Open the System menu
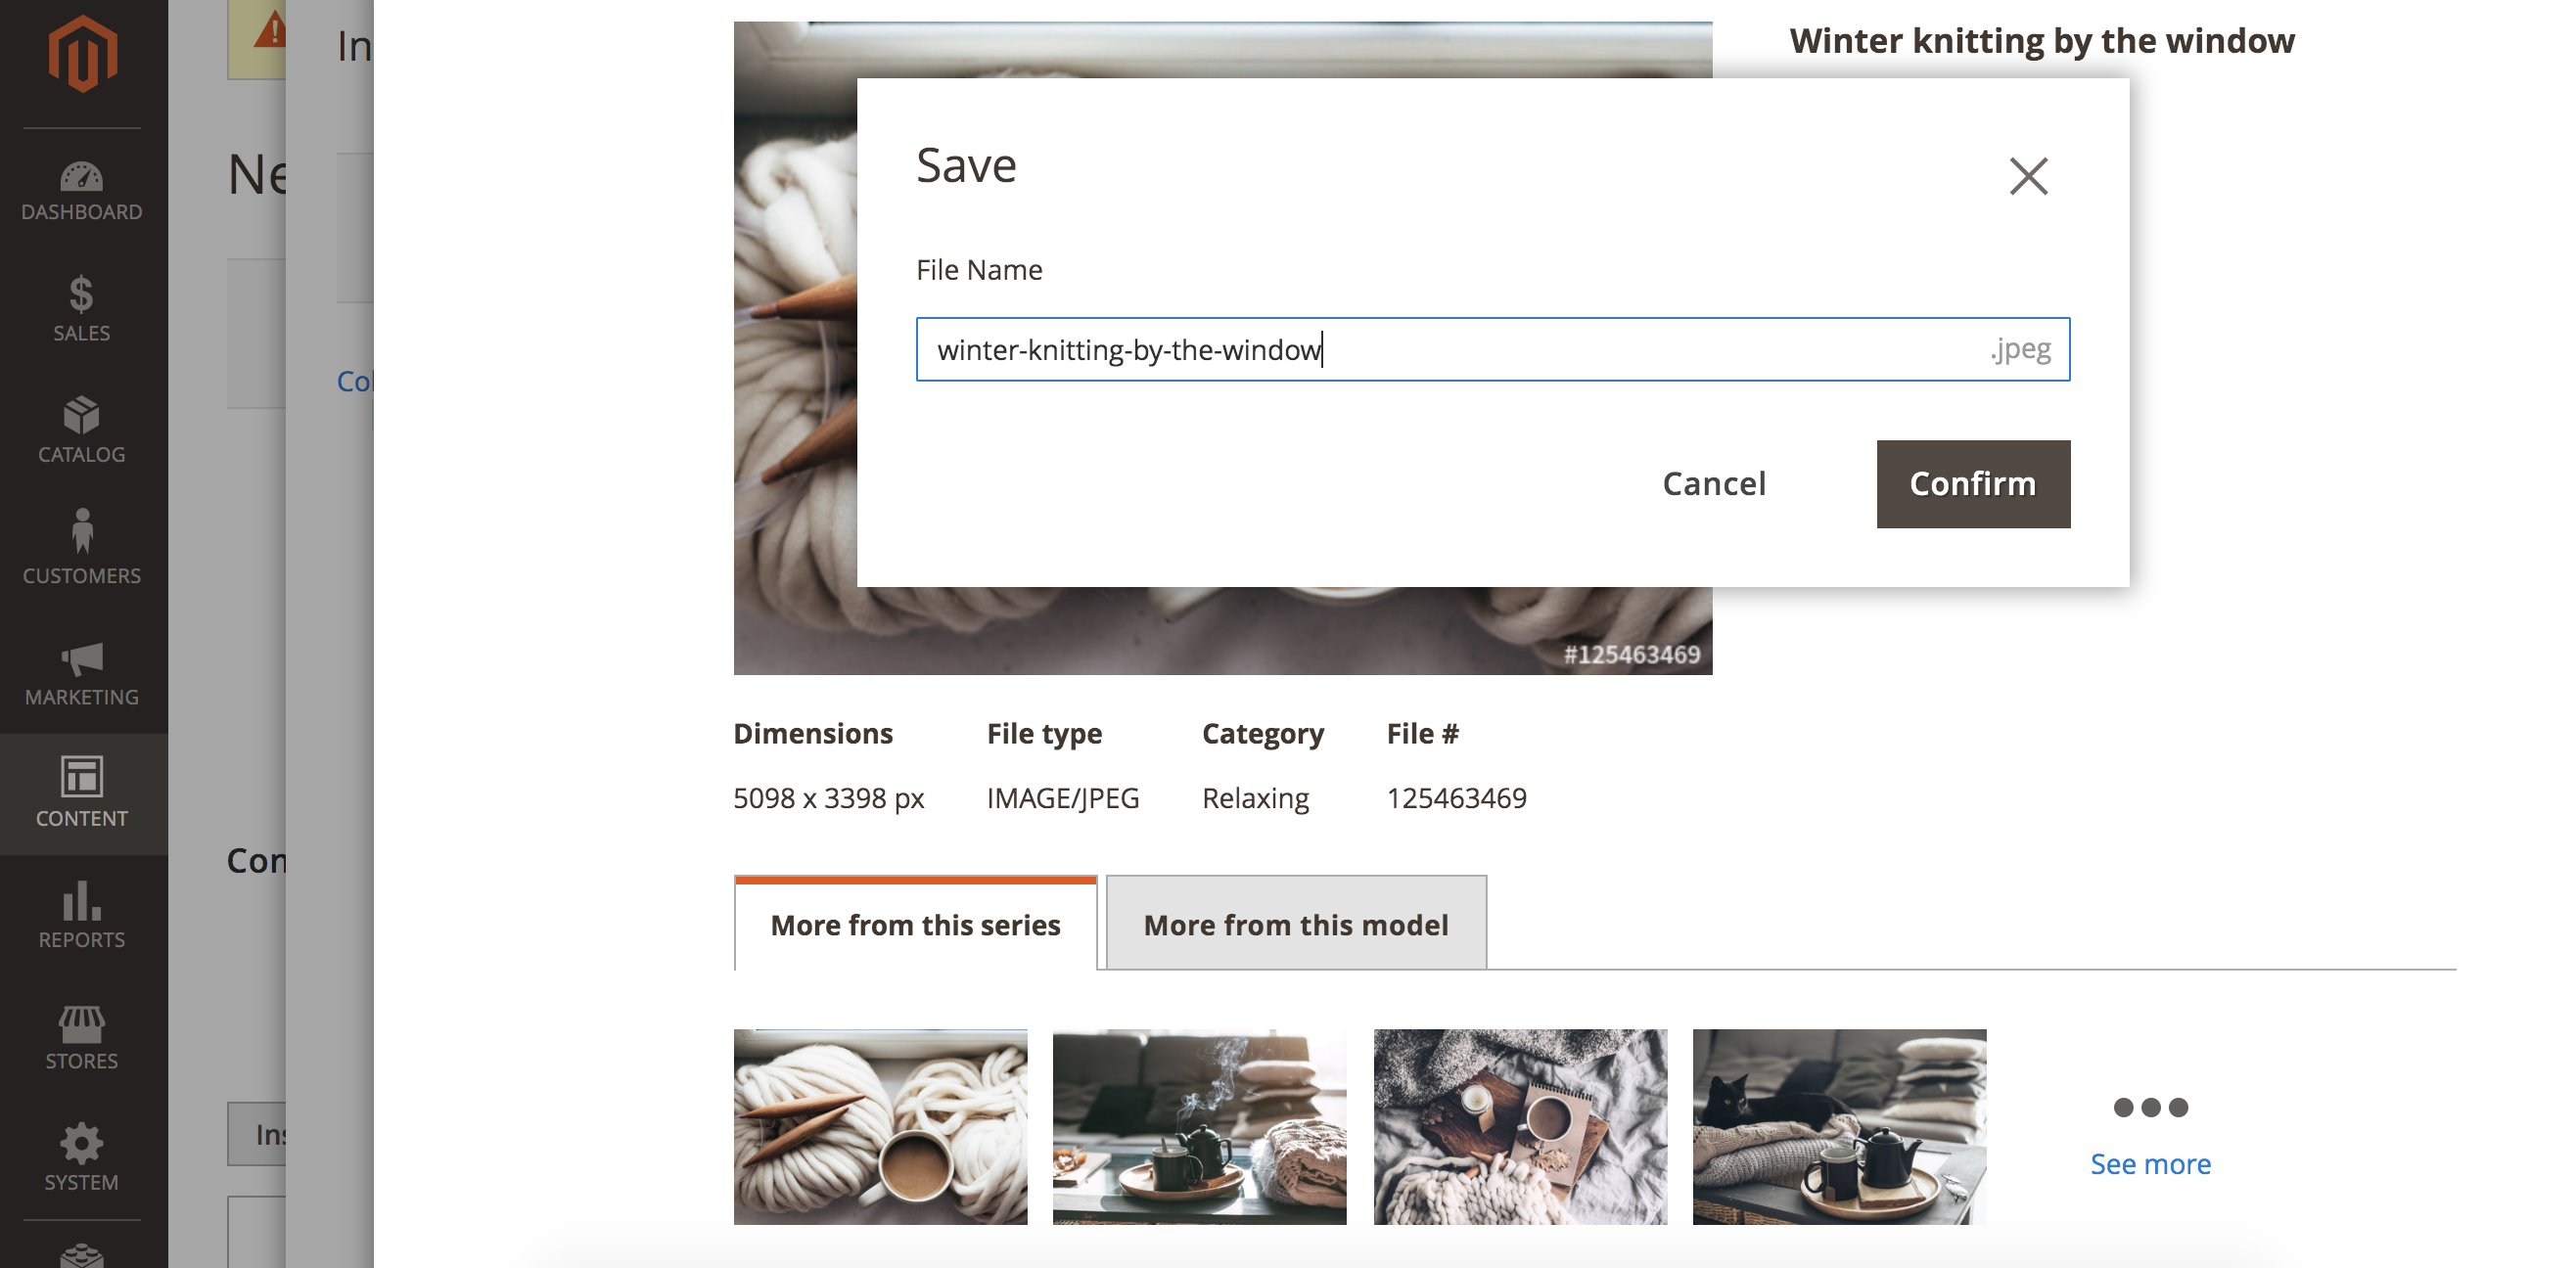This screenshot has width=2576, height=1268. [82, 1158]
